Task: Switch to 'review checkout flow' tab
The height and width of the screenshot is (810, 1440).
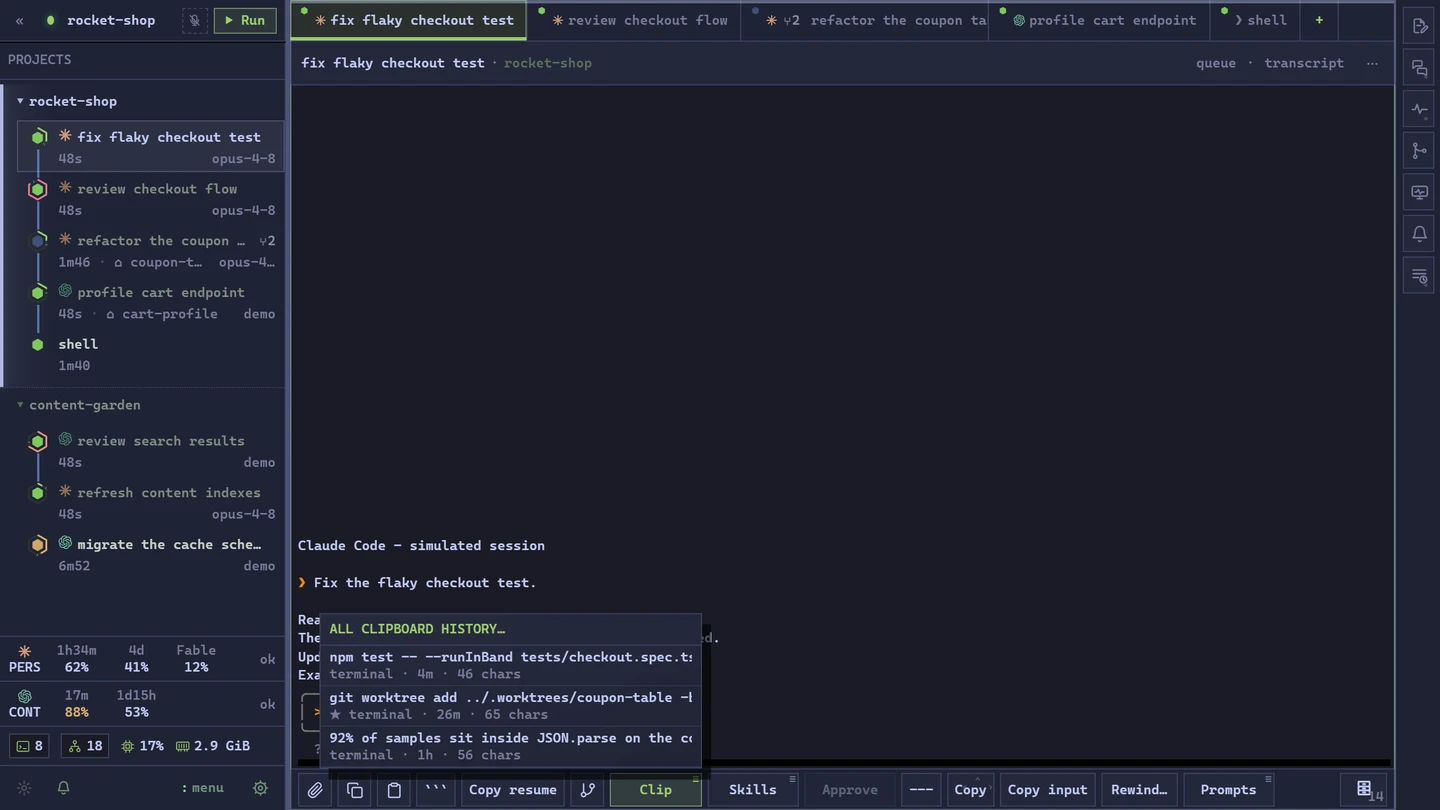Action: click(x=634, y=20)
